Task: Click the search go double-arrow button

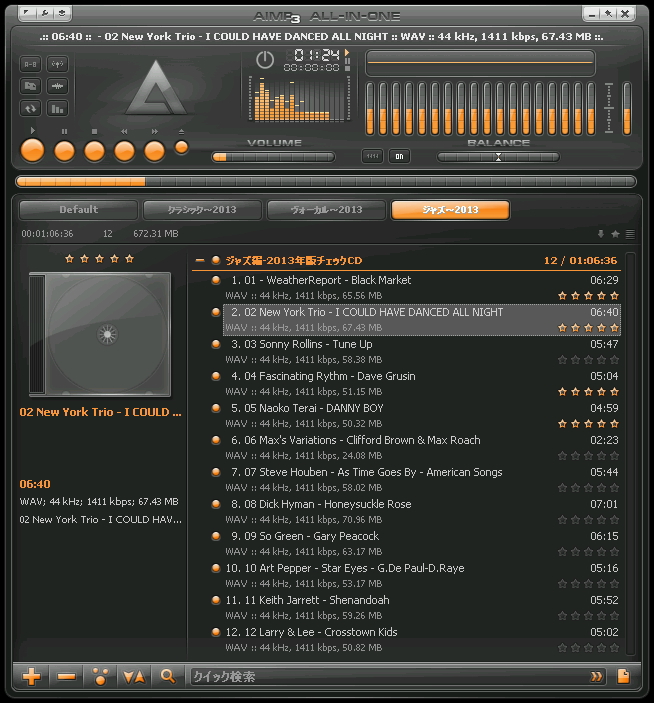Action: pos(597,677)
